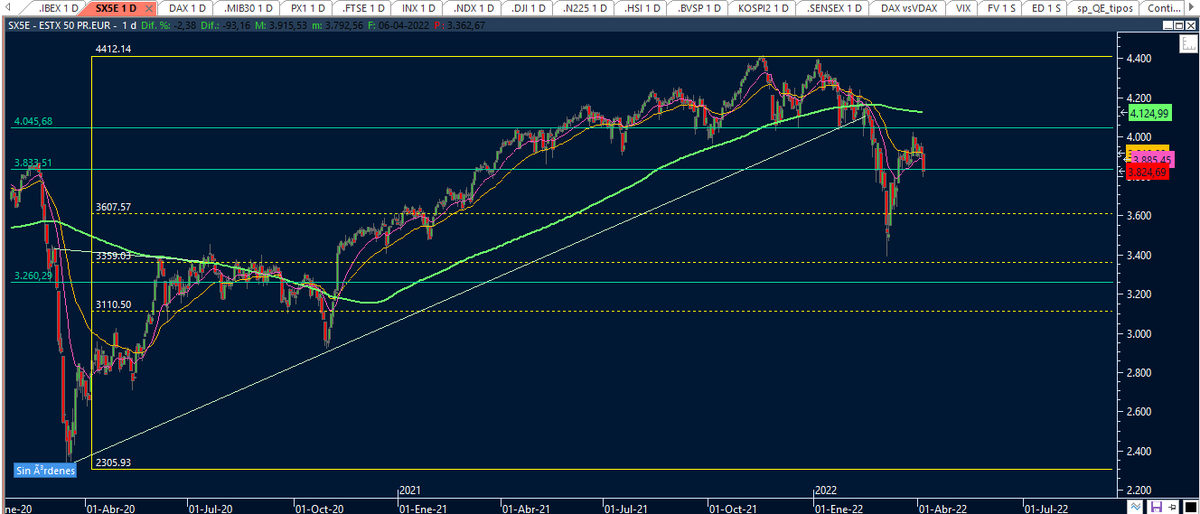Screen dimensions: 1200x514
Task: Open the FV 1 S tab
Action: pos(1001,8)
